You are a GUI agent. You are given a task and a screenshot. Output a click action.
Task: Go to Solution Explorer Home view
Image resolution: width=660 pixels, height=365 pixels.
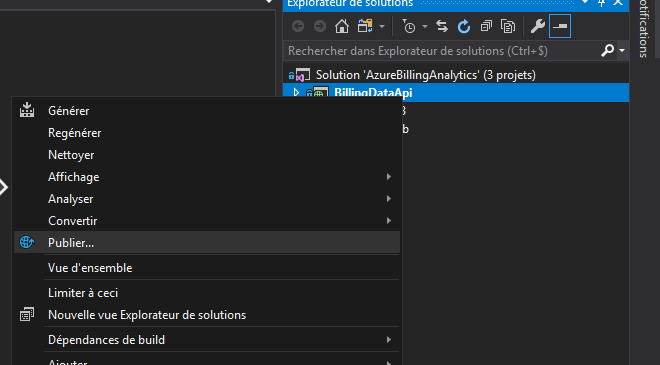(x=342, y=26)
